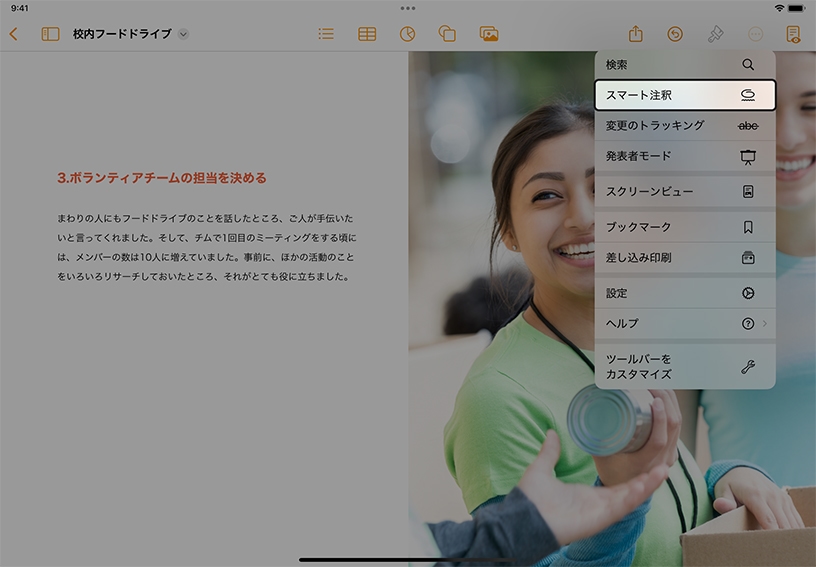Image resolution: width=816 pixels, height=567 pixels.
Task: Open the shapes insert icon
Action: tap(447, 34)
